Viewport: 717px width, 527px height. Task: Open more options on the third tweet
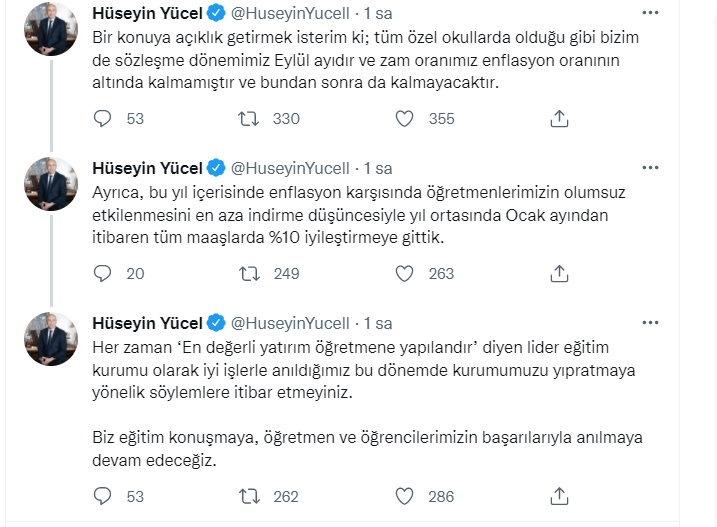[650, 323]
